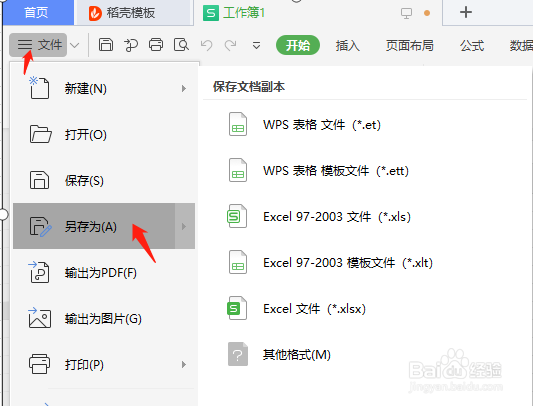Expand the dropdown arrow next to 文件
This screenshot has height=406, width=533.
coord(74,45)
